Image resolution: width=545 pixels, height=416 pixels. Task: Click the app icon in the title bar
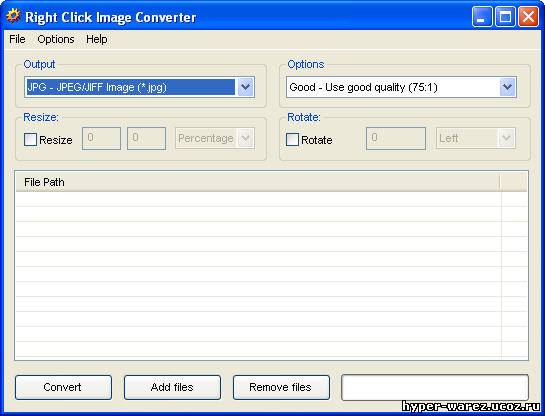pyautogui.click(x=13, y=16)
